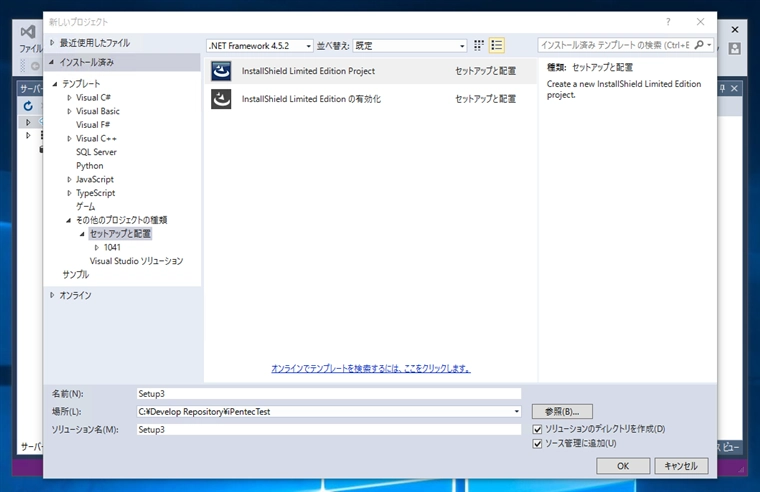
Task: Select Python template category
Action: (x=90, y=165)
